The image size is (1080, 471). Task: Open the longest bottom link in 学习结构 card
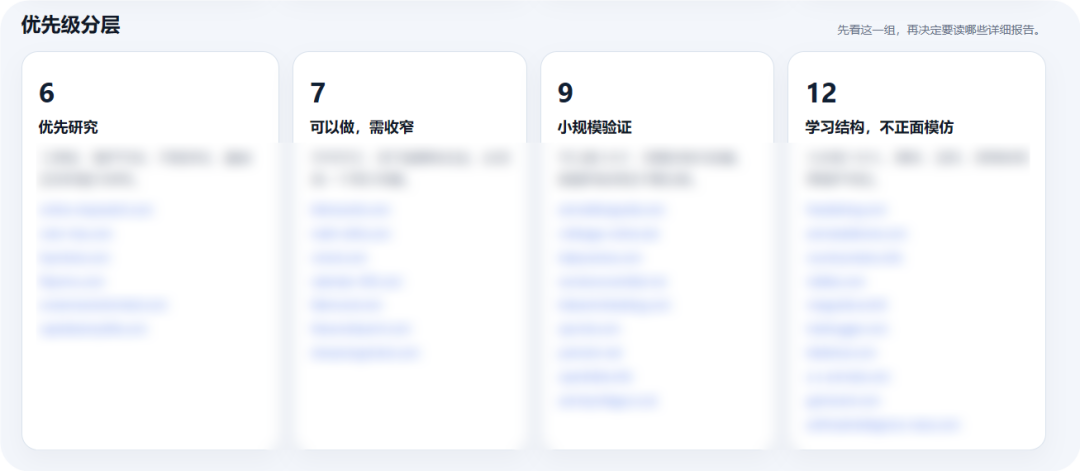point(882,425)
